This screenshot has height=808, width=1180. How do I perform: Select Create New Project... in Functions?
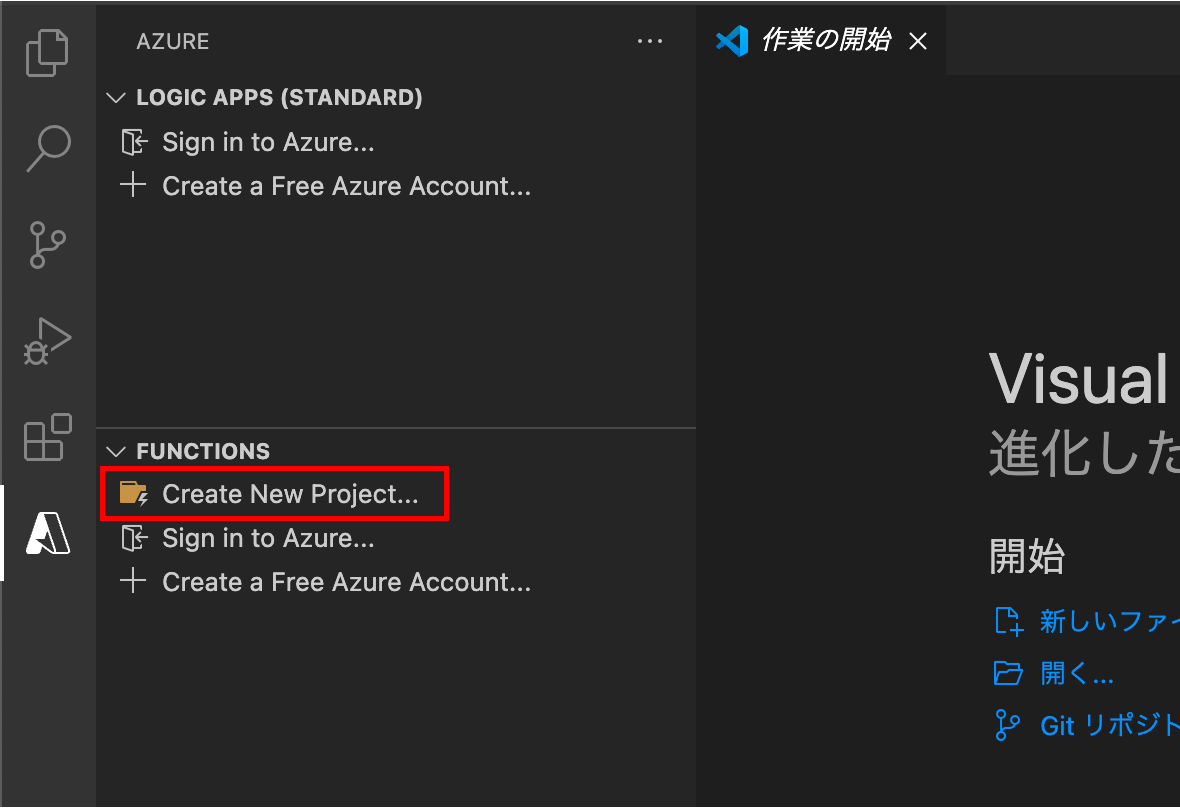coord(290,494)
